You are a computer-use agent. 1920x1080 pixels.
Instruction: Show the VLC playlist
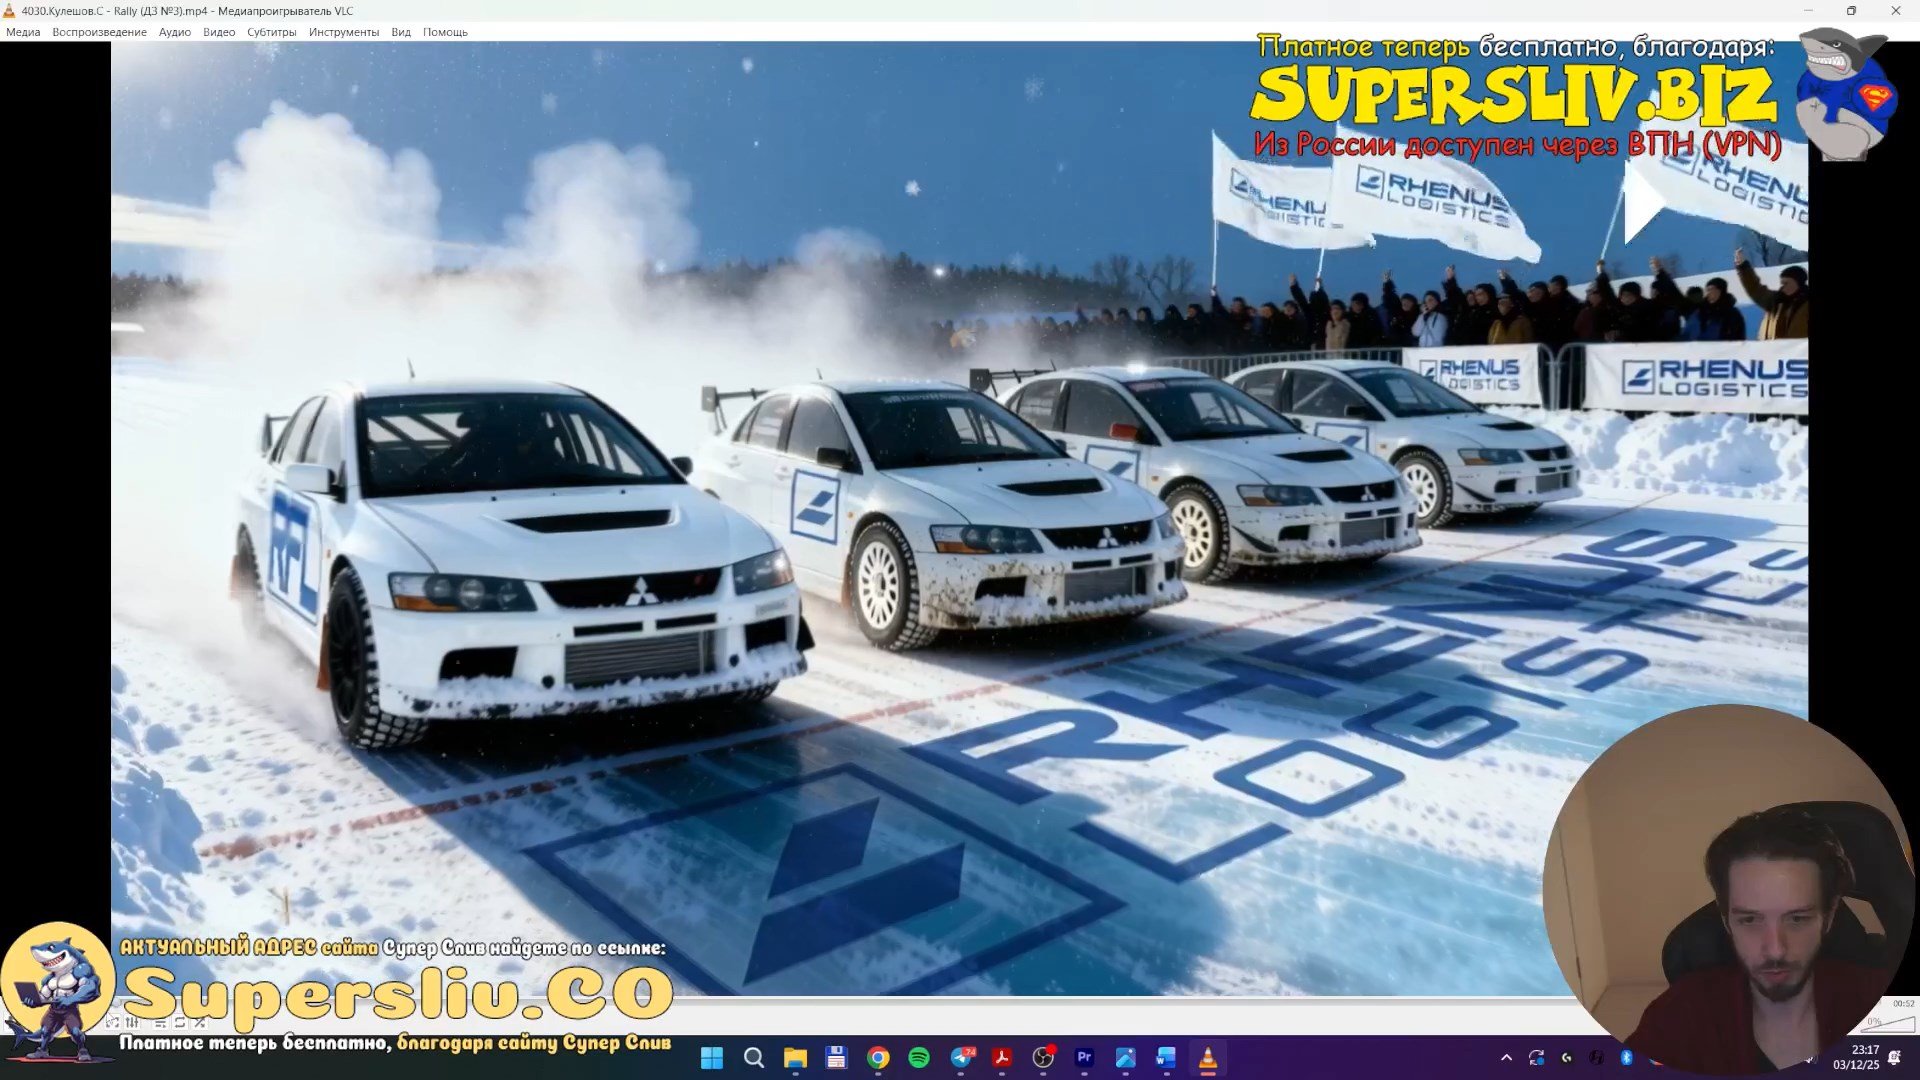coord(160,1023)
